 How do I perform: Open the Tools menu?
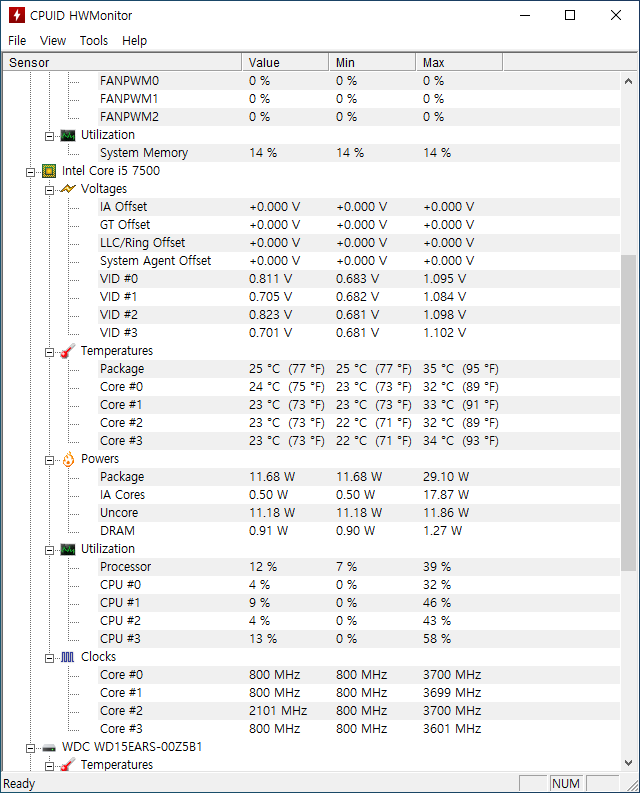point(94,40)
